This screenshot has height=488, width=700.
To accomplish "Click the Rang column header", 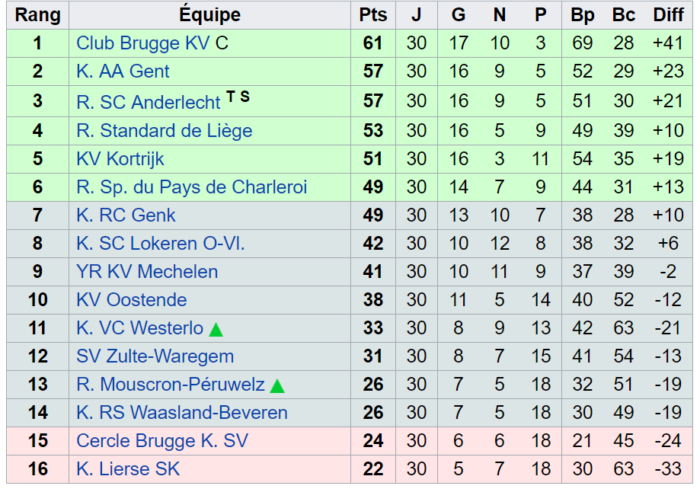I will (x=38, y=15).
